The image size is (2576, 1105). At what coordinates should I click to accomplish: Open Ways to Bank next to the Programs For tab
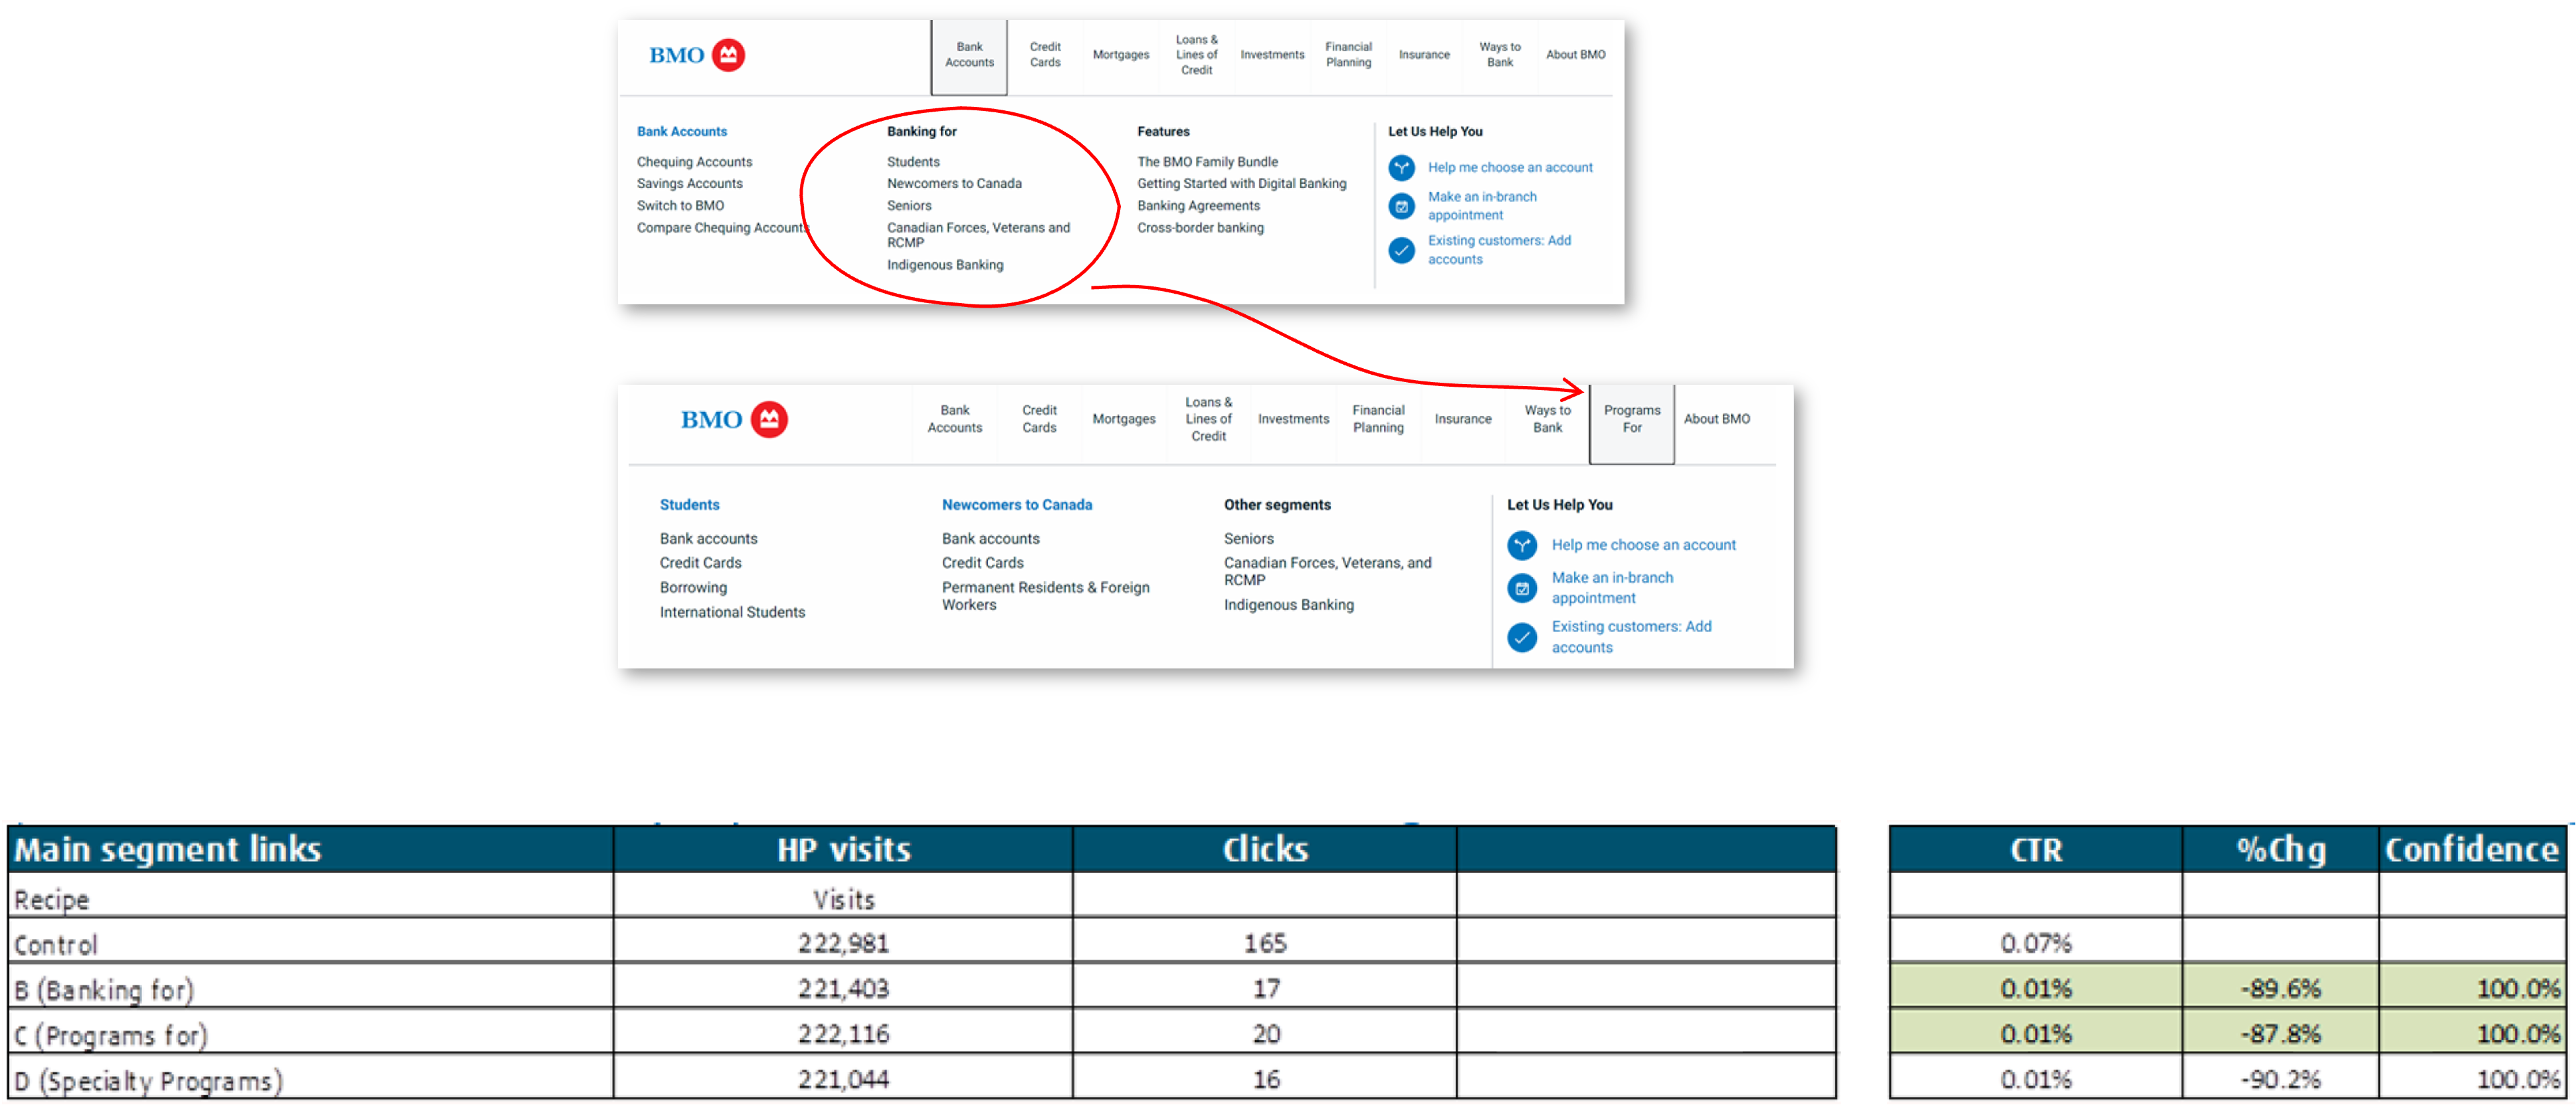point(1547,419)
